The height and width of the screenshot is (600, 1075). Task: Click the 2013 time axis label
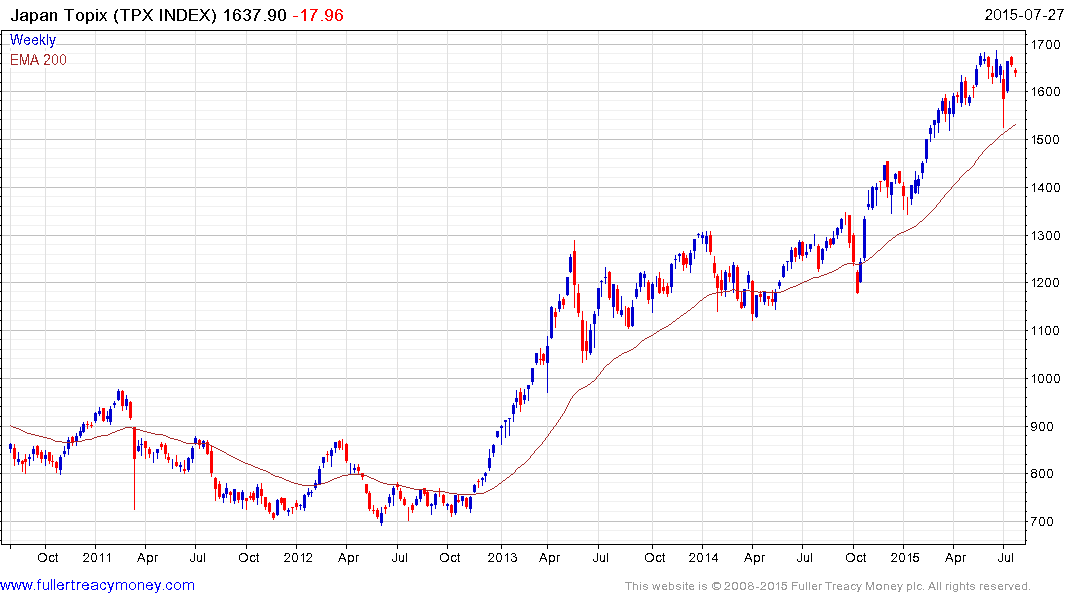pos(502,557)
